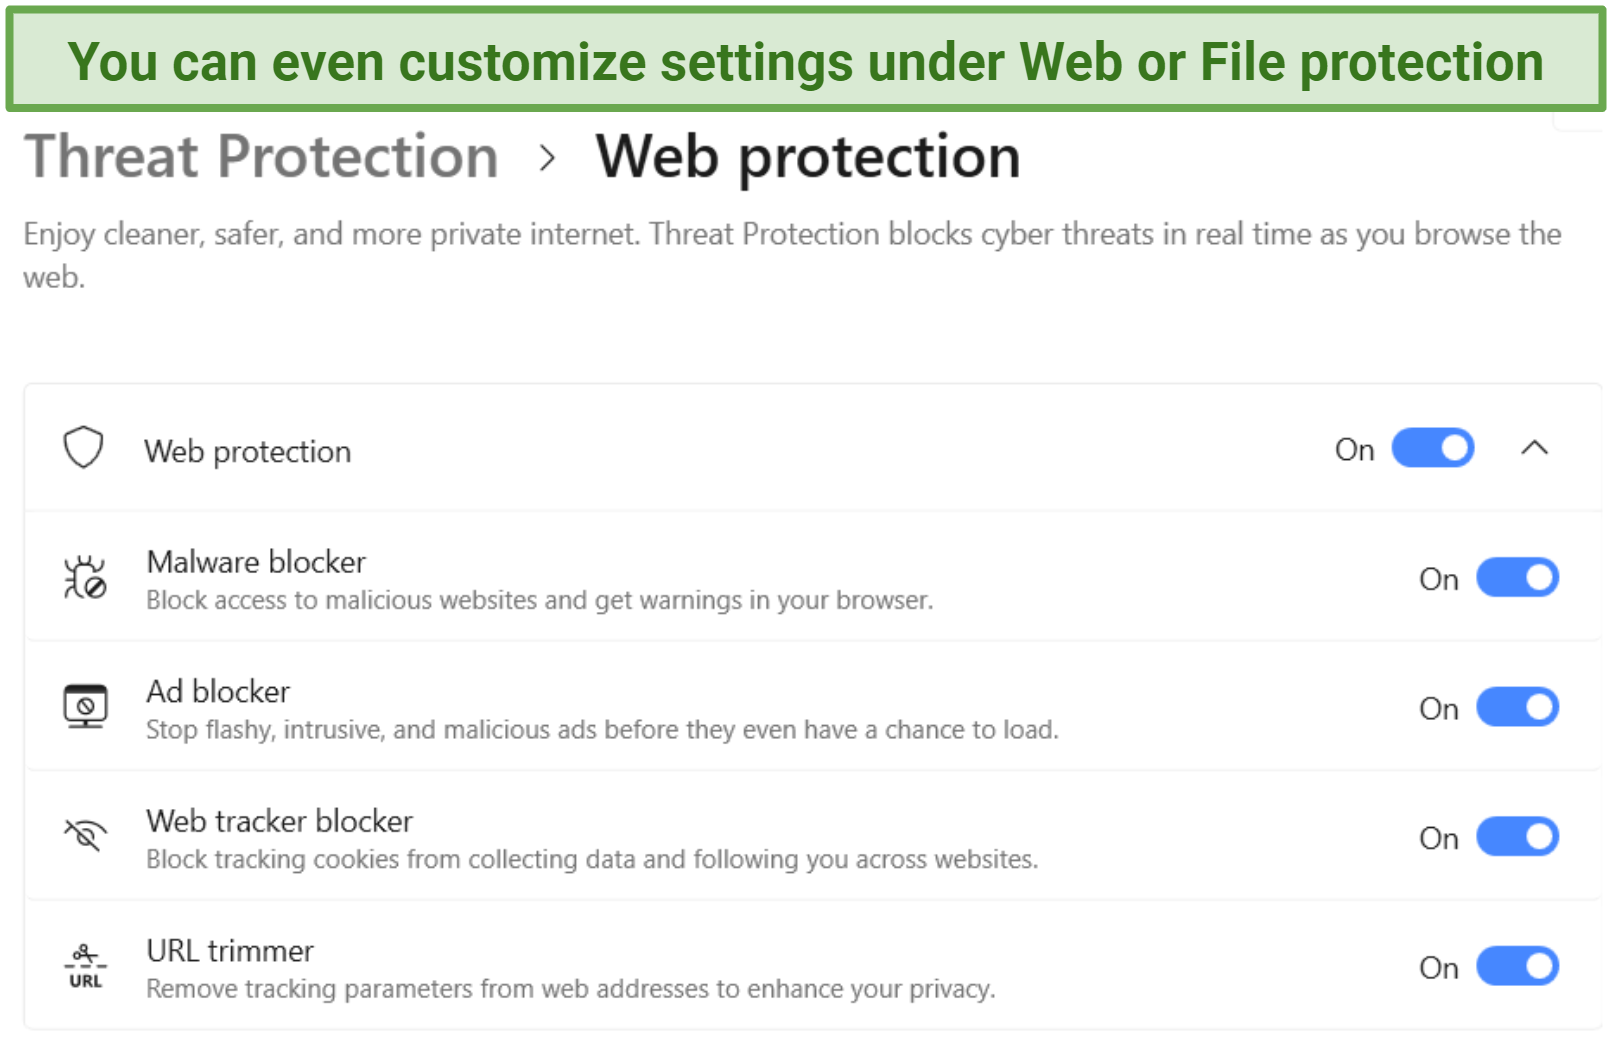
Task: Click the breadcrumb arrow separator
Action: coord(547,158)
